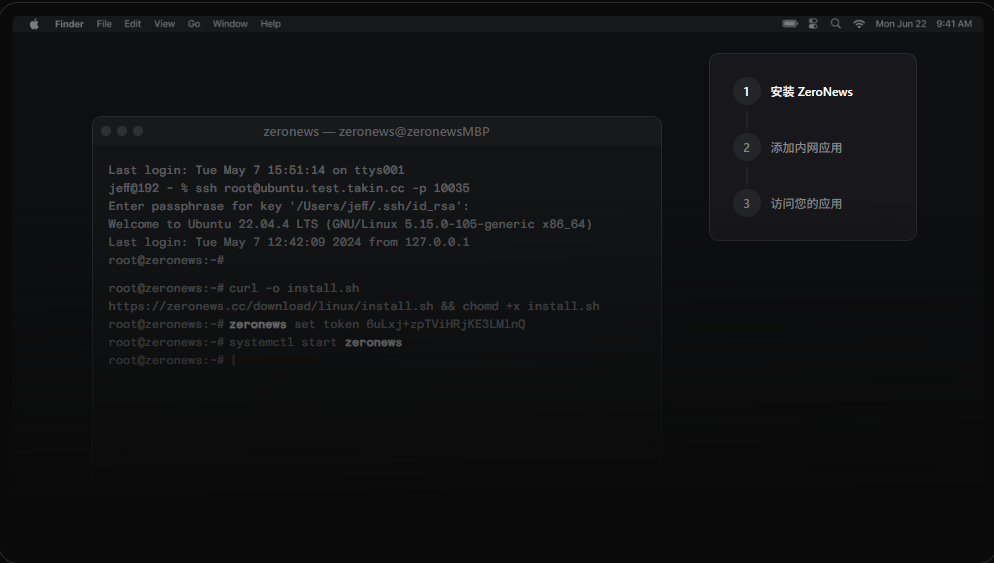The image size is (994, 563).
Task: Open the Go menu
Action: tap(194, 24)
